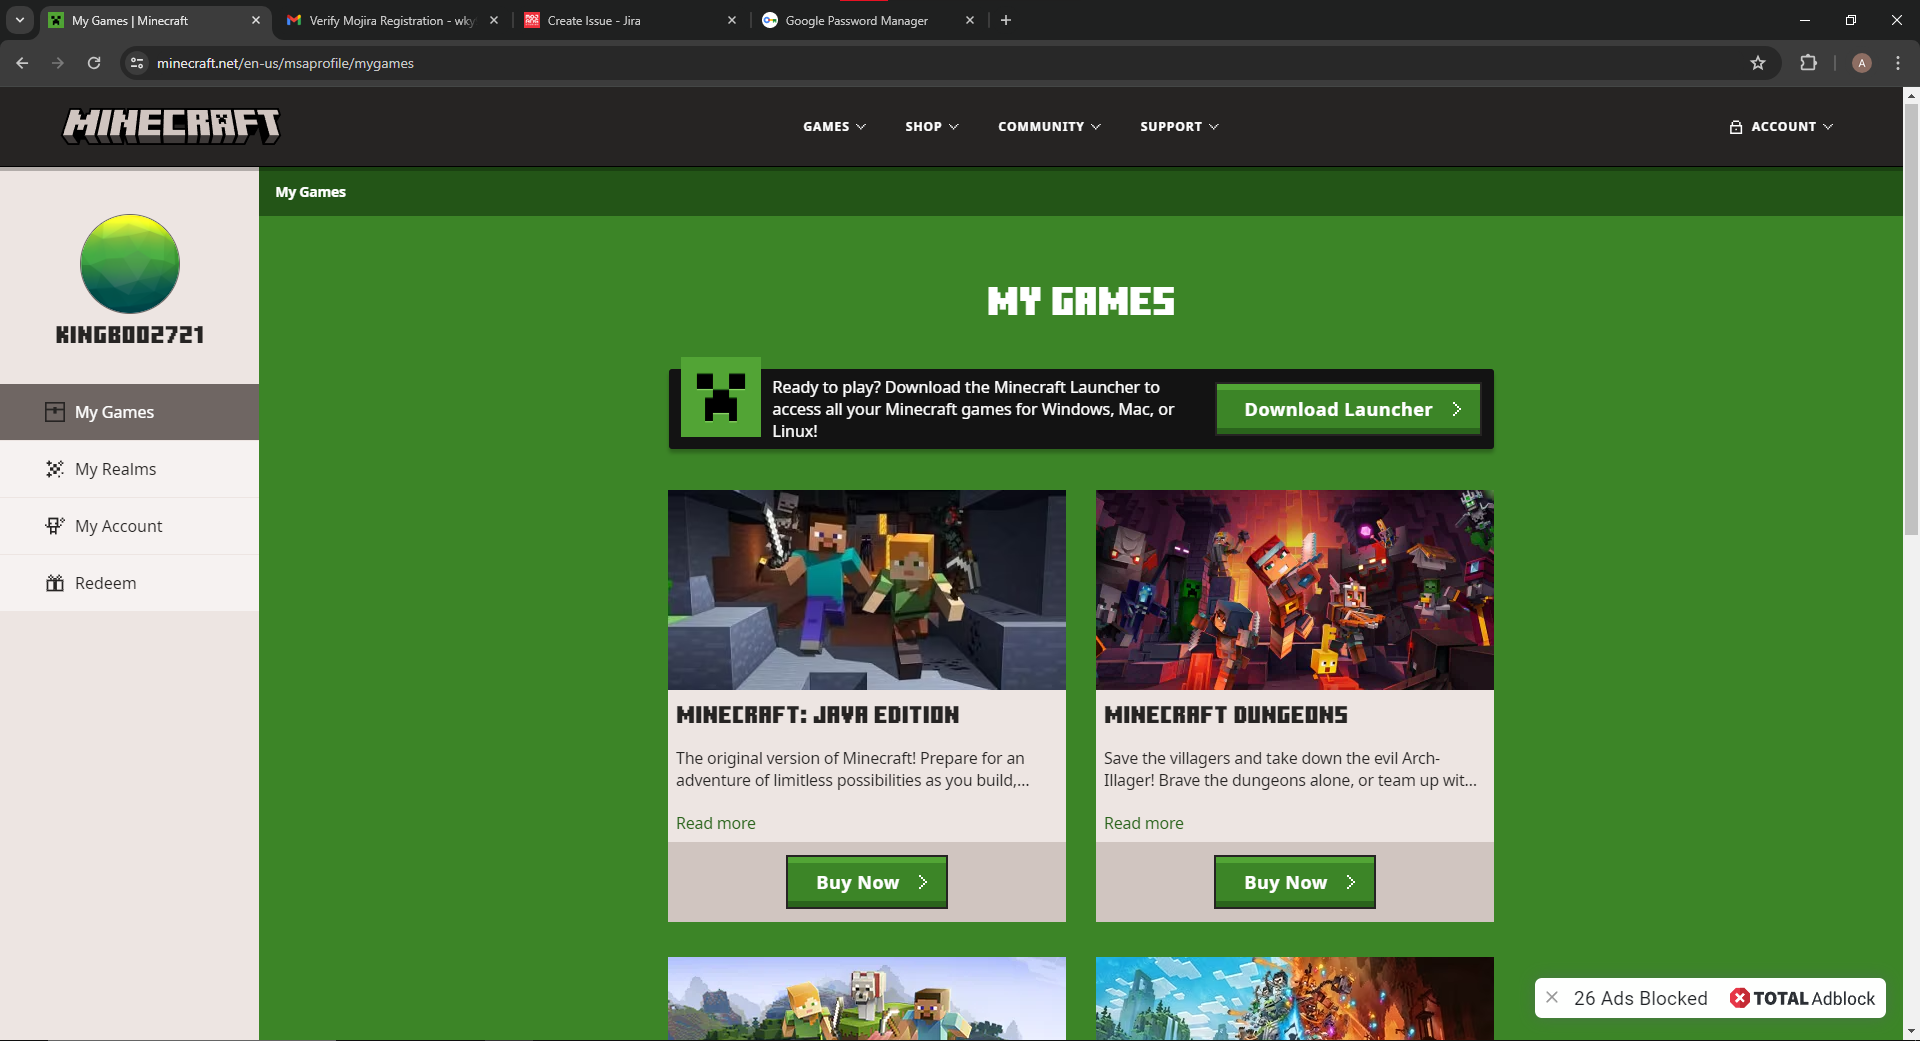Buy Now for Minecraft Dungeons
Image resolution: width=1920 pixels, height=1041 pixels.
click(x=1295, y=882)
